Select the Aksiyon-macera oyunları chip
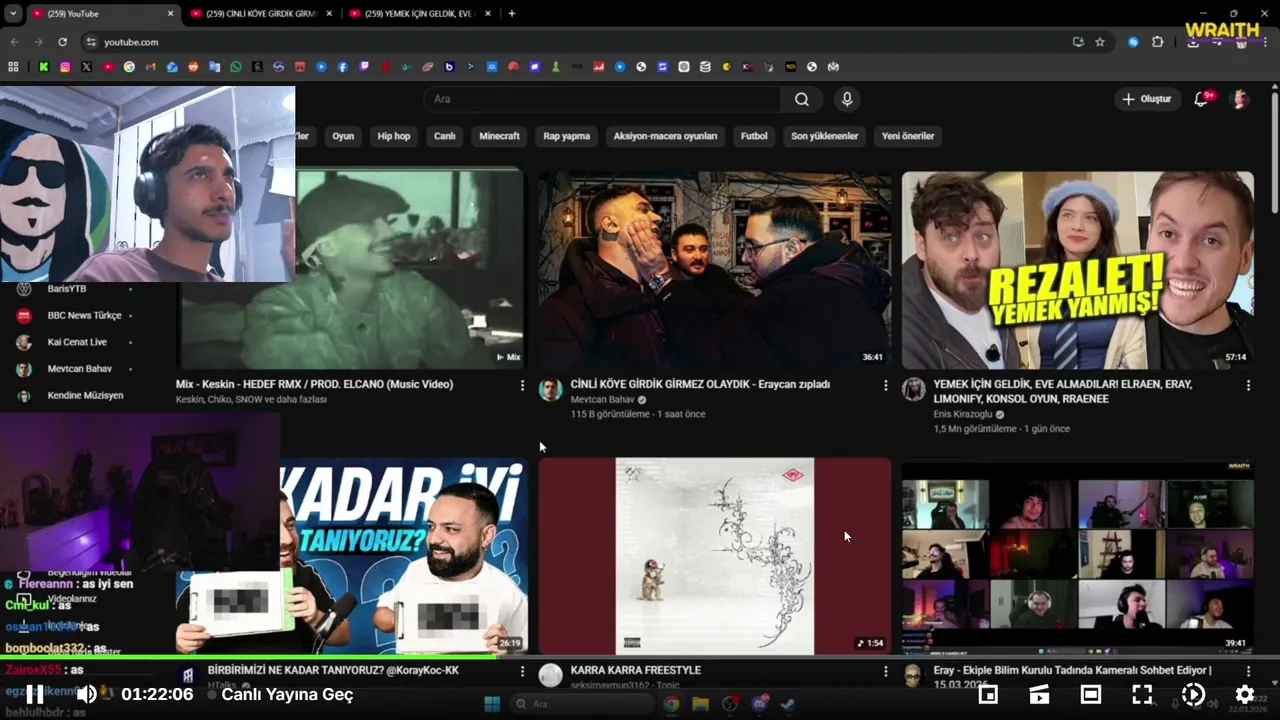Screen dimensions: 1280x720 [x=666, y=136]
